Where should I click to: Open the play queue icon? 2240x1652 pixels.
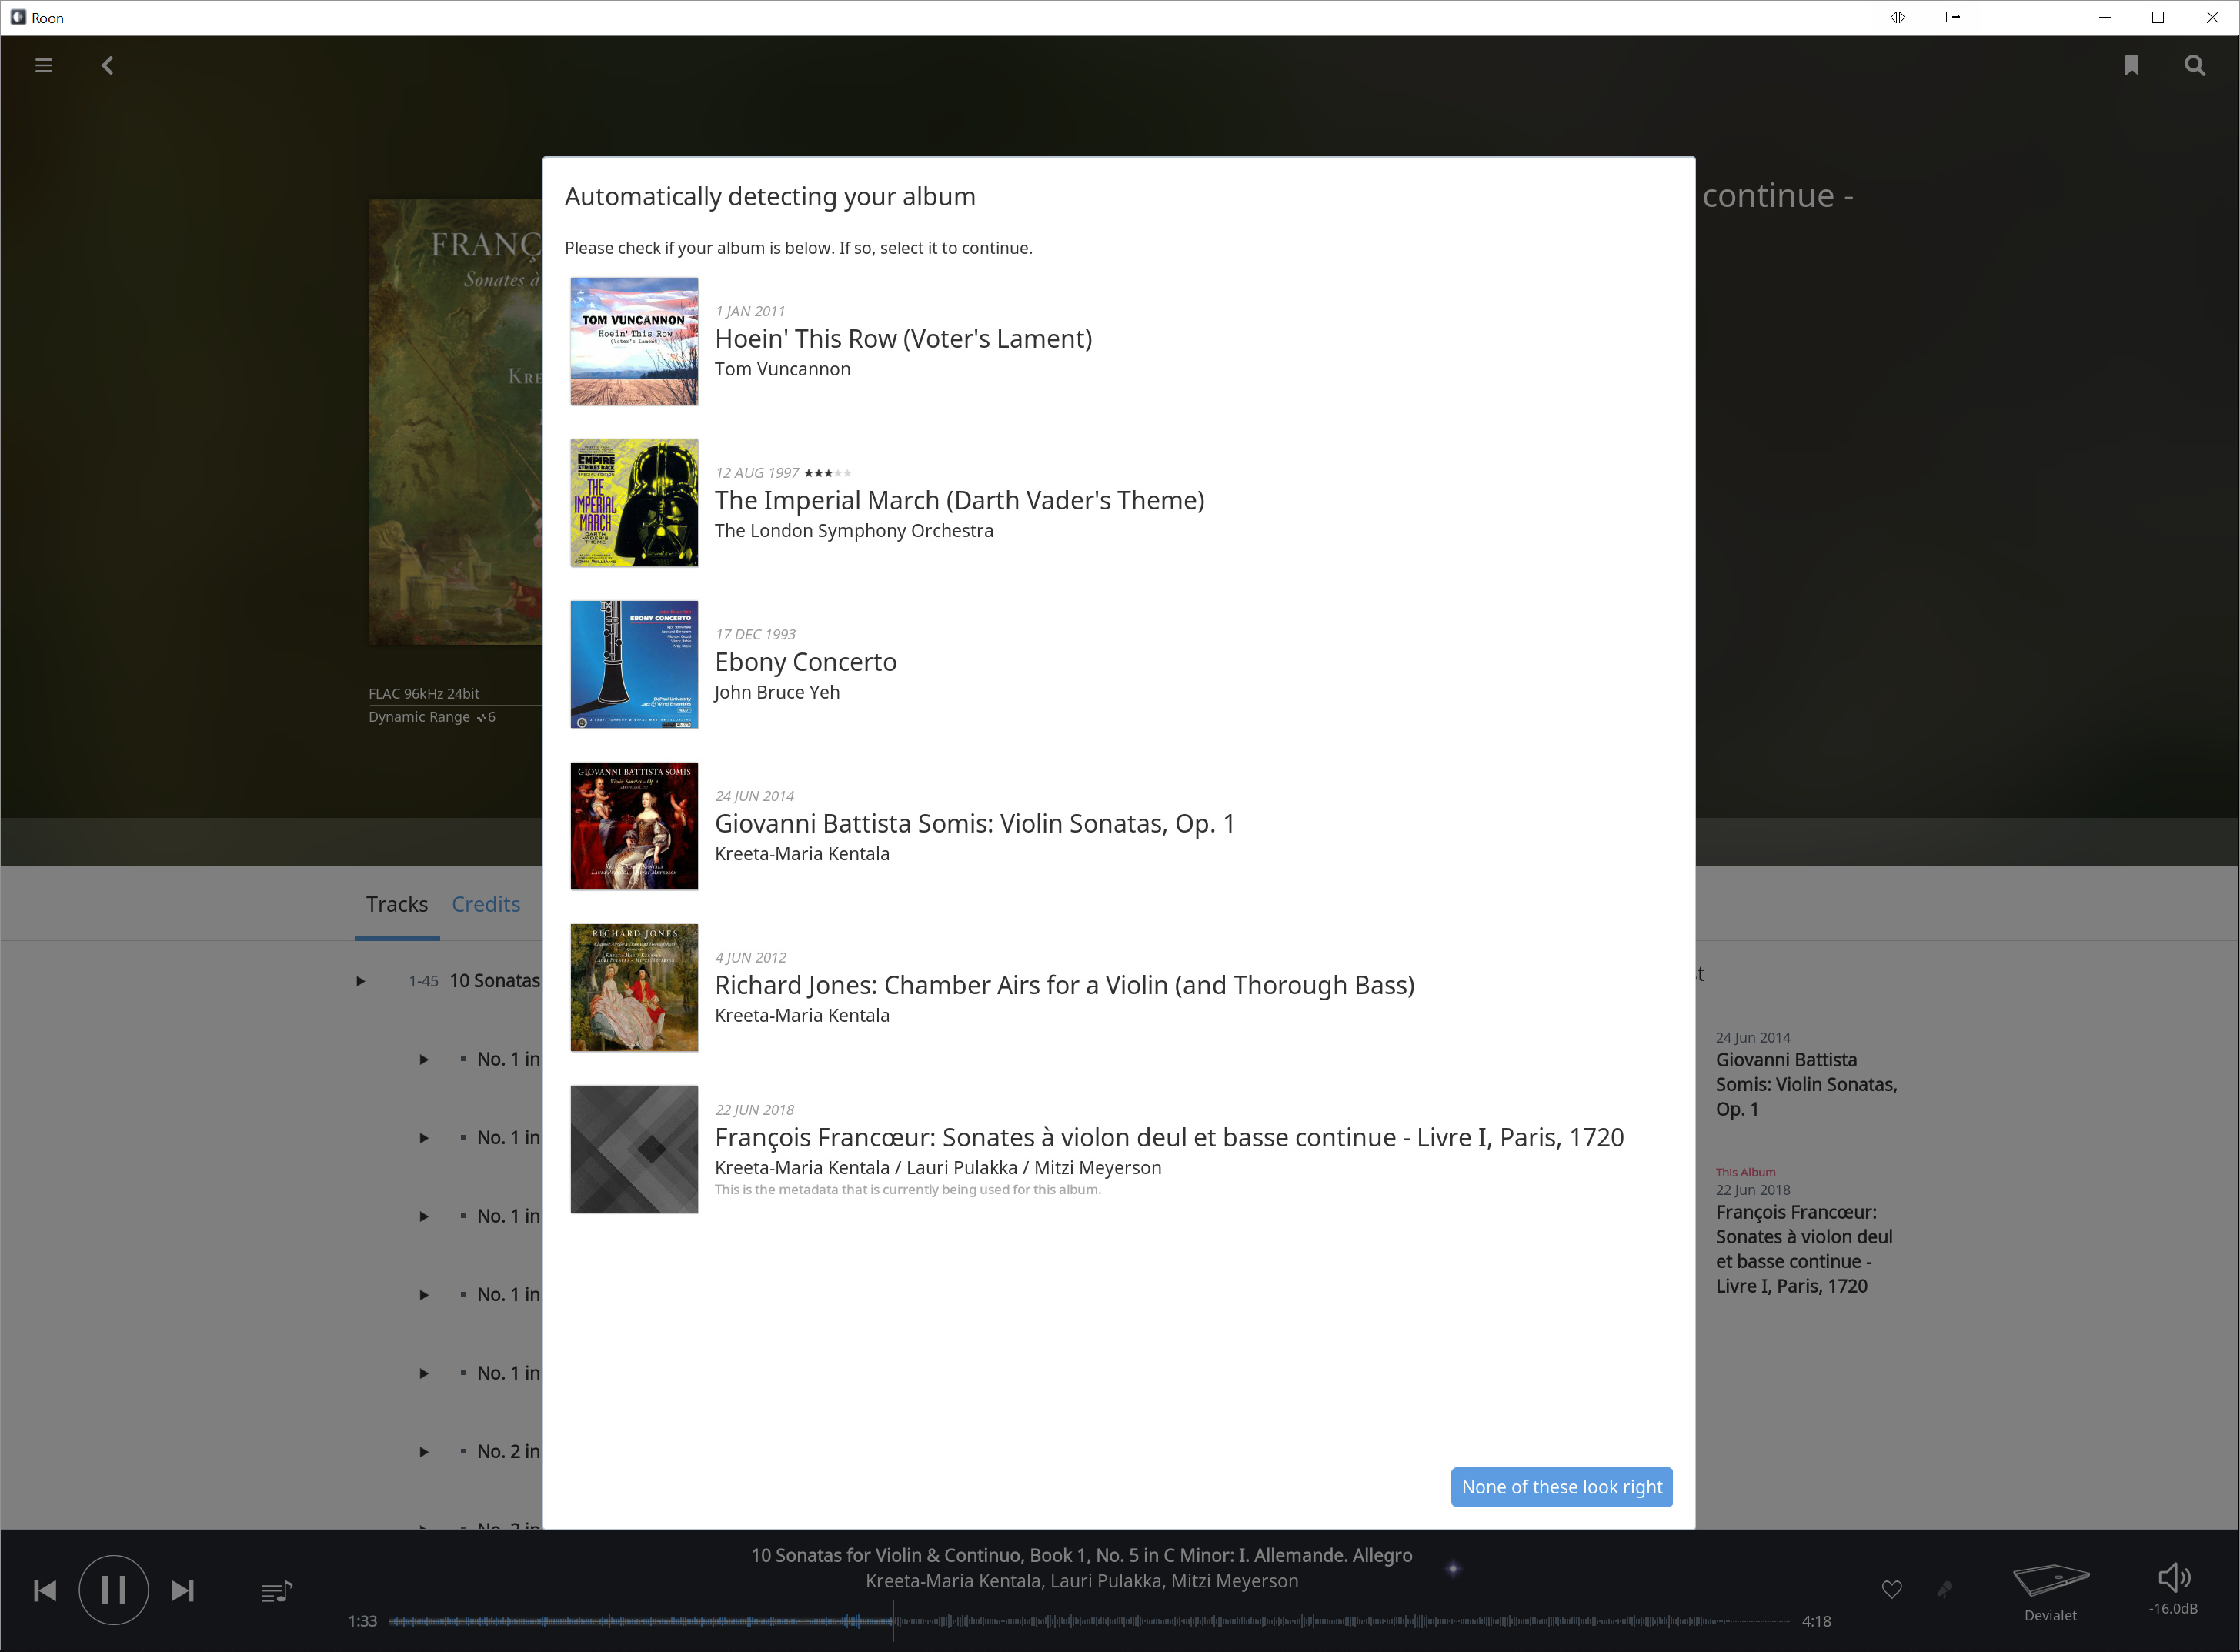click(x=276, y=1591)
